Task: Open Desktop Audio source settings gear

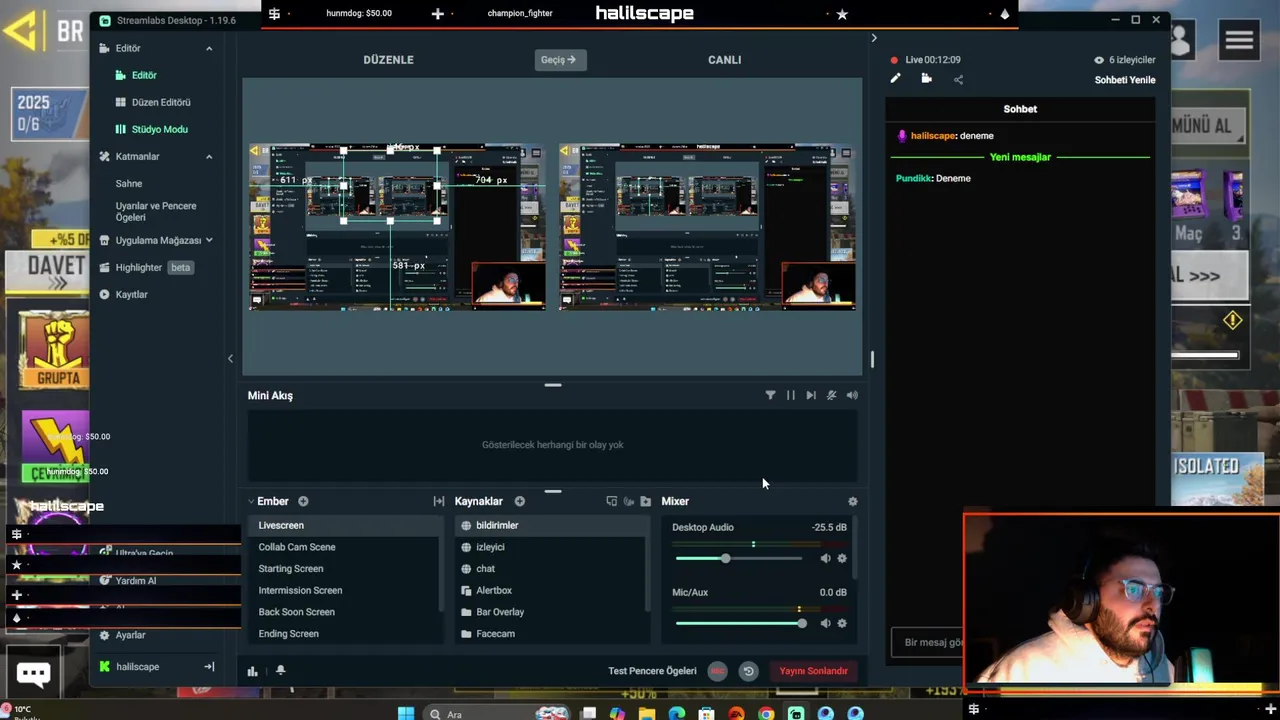Action: click(842, 558)
